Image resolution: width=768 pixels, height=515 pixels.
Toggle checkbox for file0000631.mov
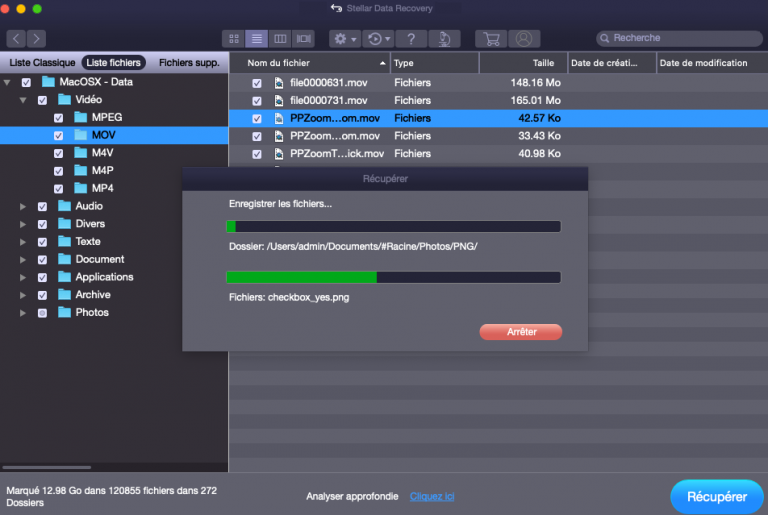tap(257, 82)
